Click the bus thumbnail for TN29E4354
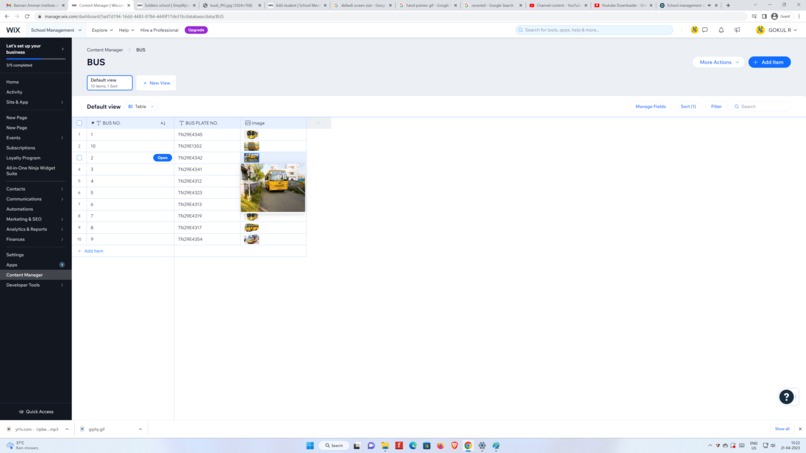806x453 pixels. click(251, 239)
